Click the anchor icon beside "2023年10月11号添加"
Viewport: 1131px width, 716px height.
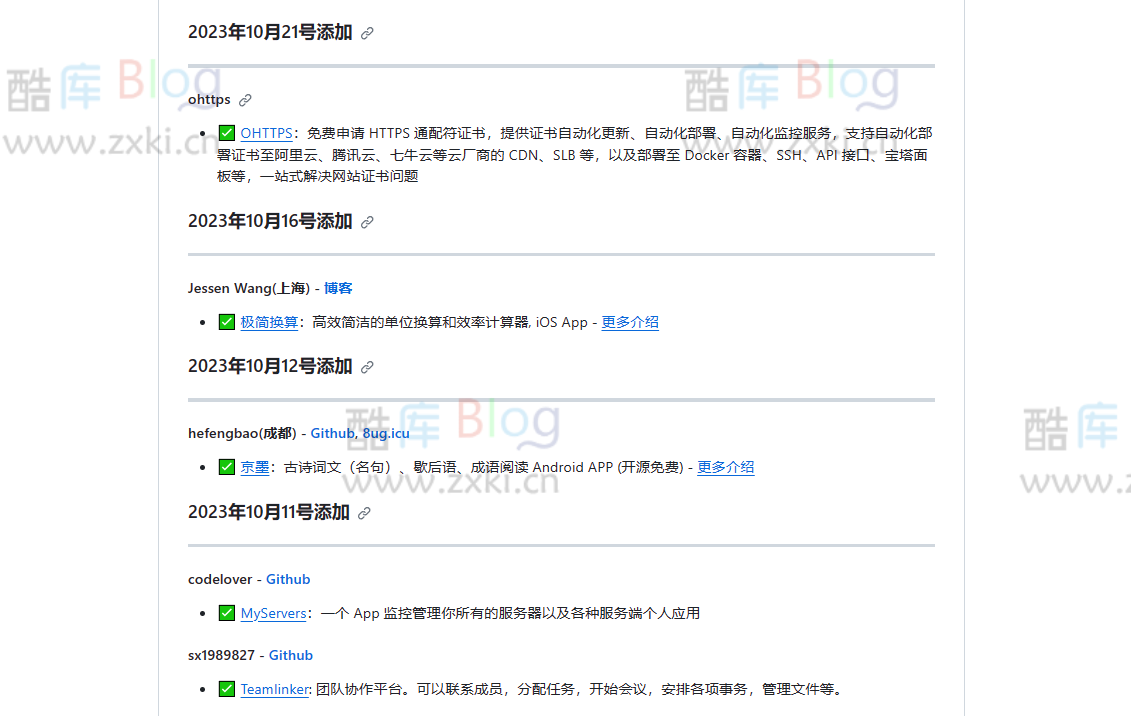[x=364, y=513]
